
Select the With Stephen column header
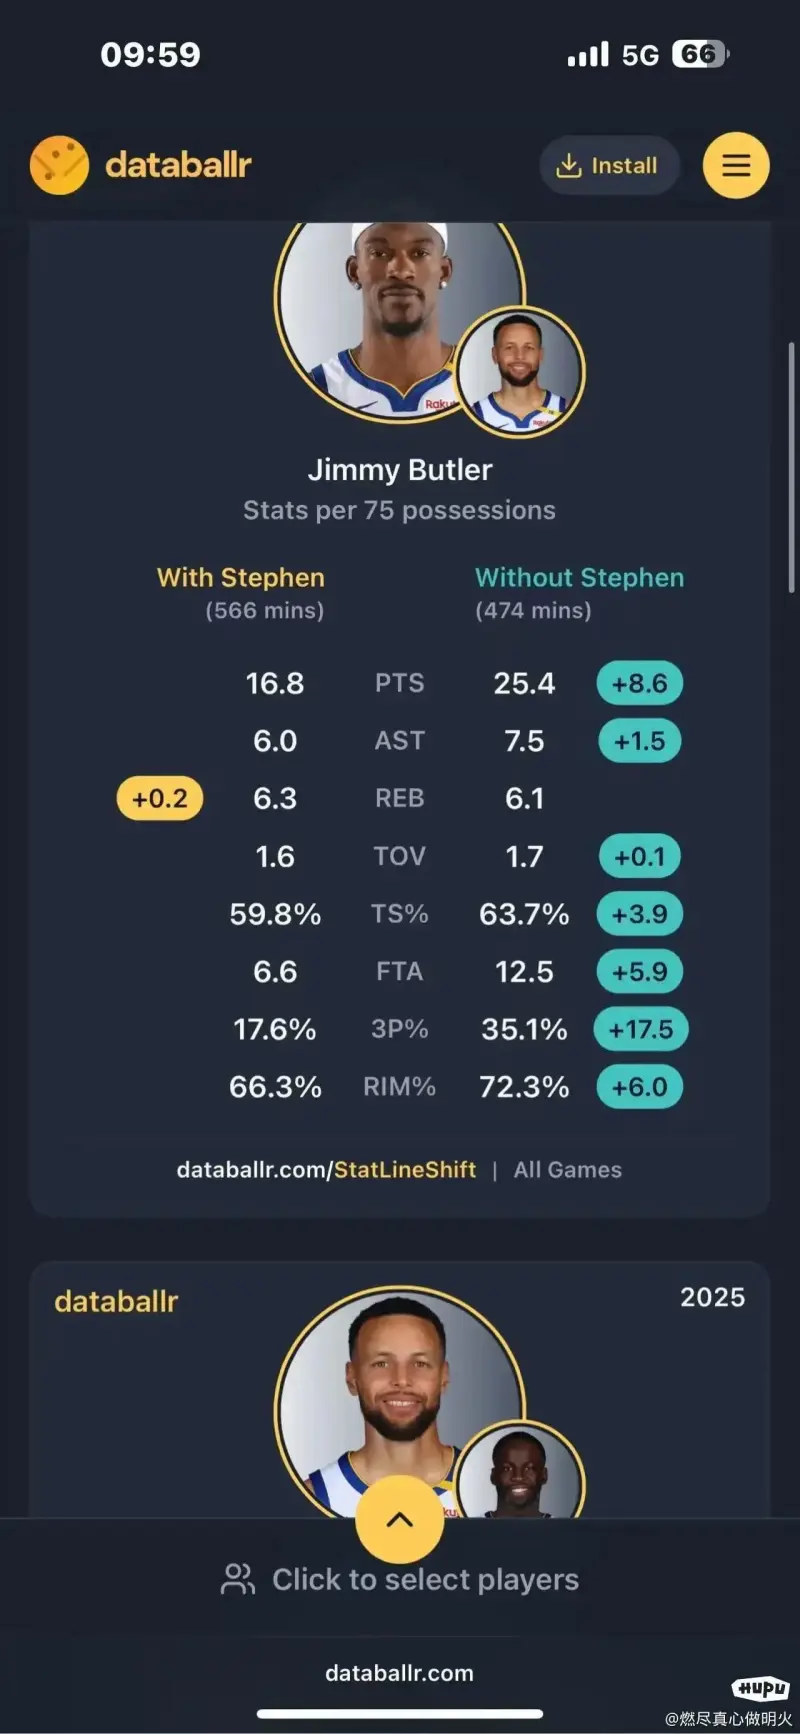[241, 577]
